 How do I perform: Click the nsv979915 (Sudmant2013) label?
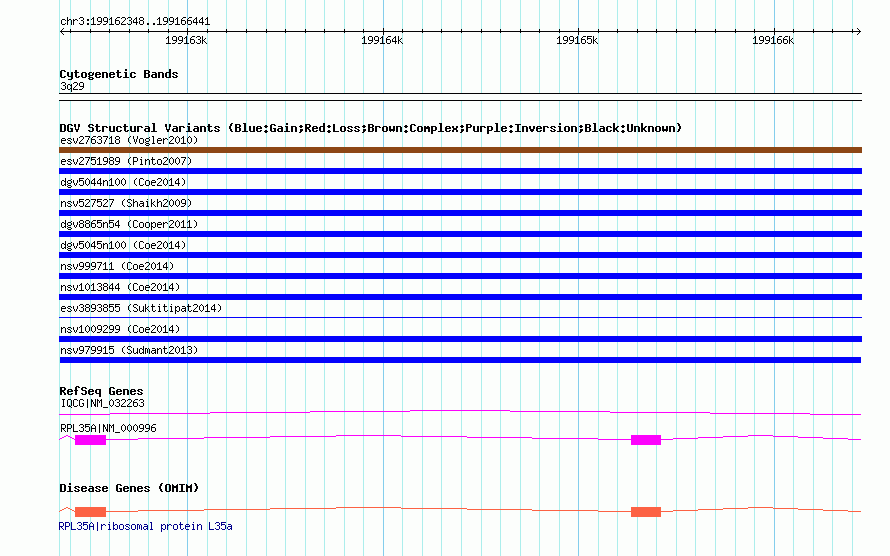[129, 350]
